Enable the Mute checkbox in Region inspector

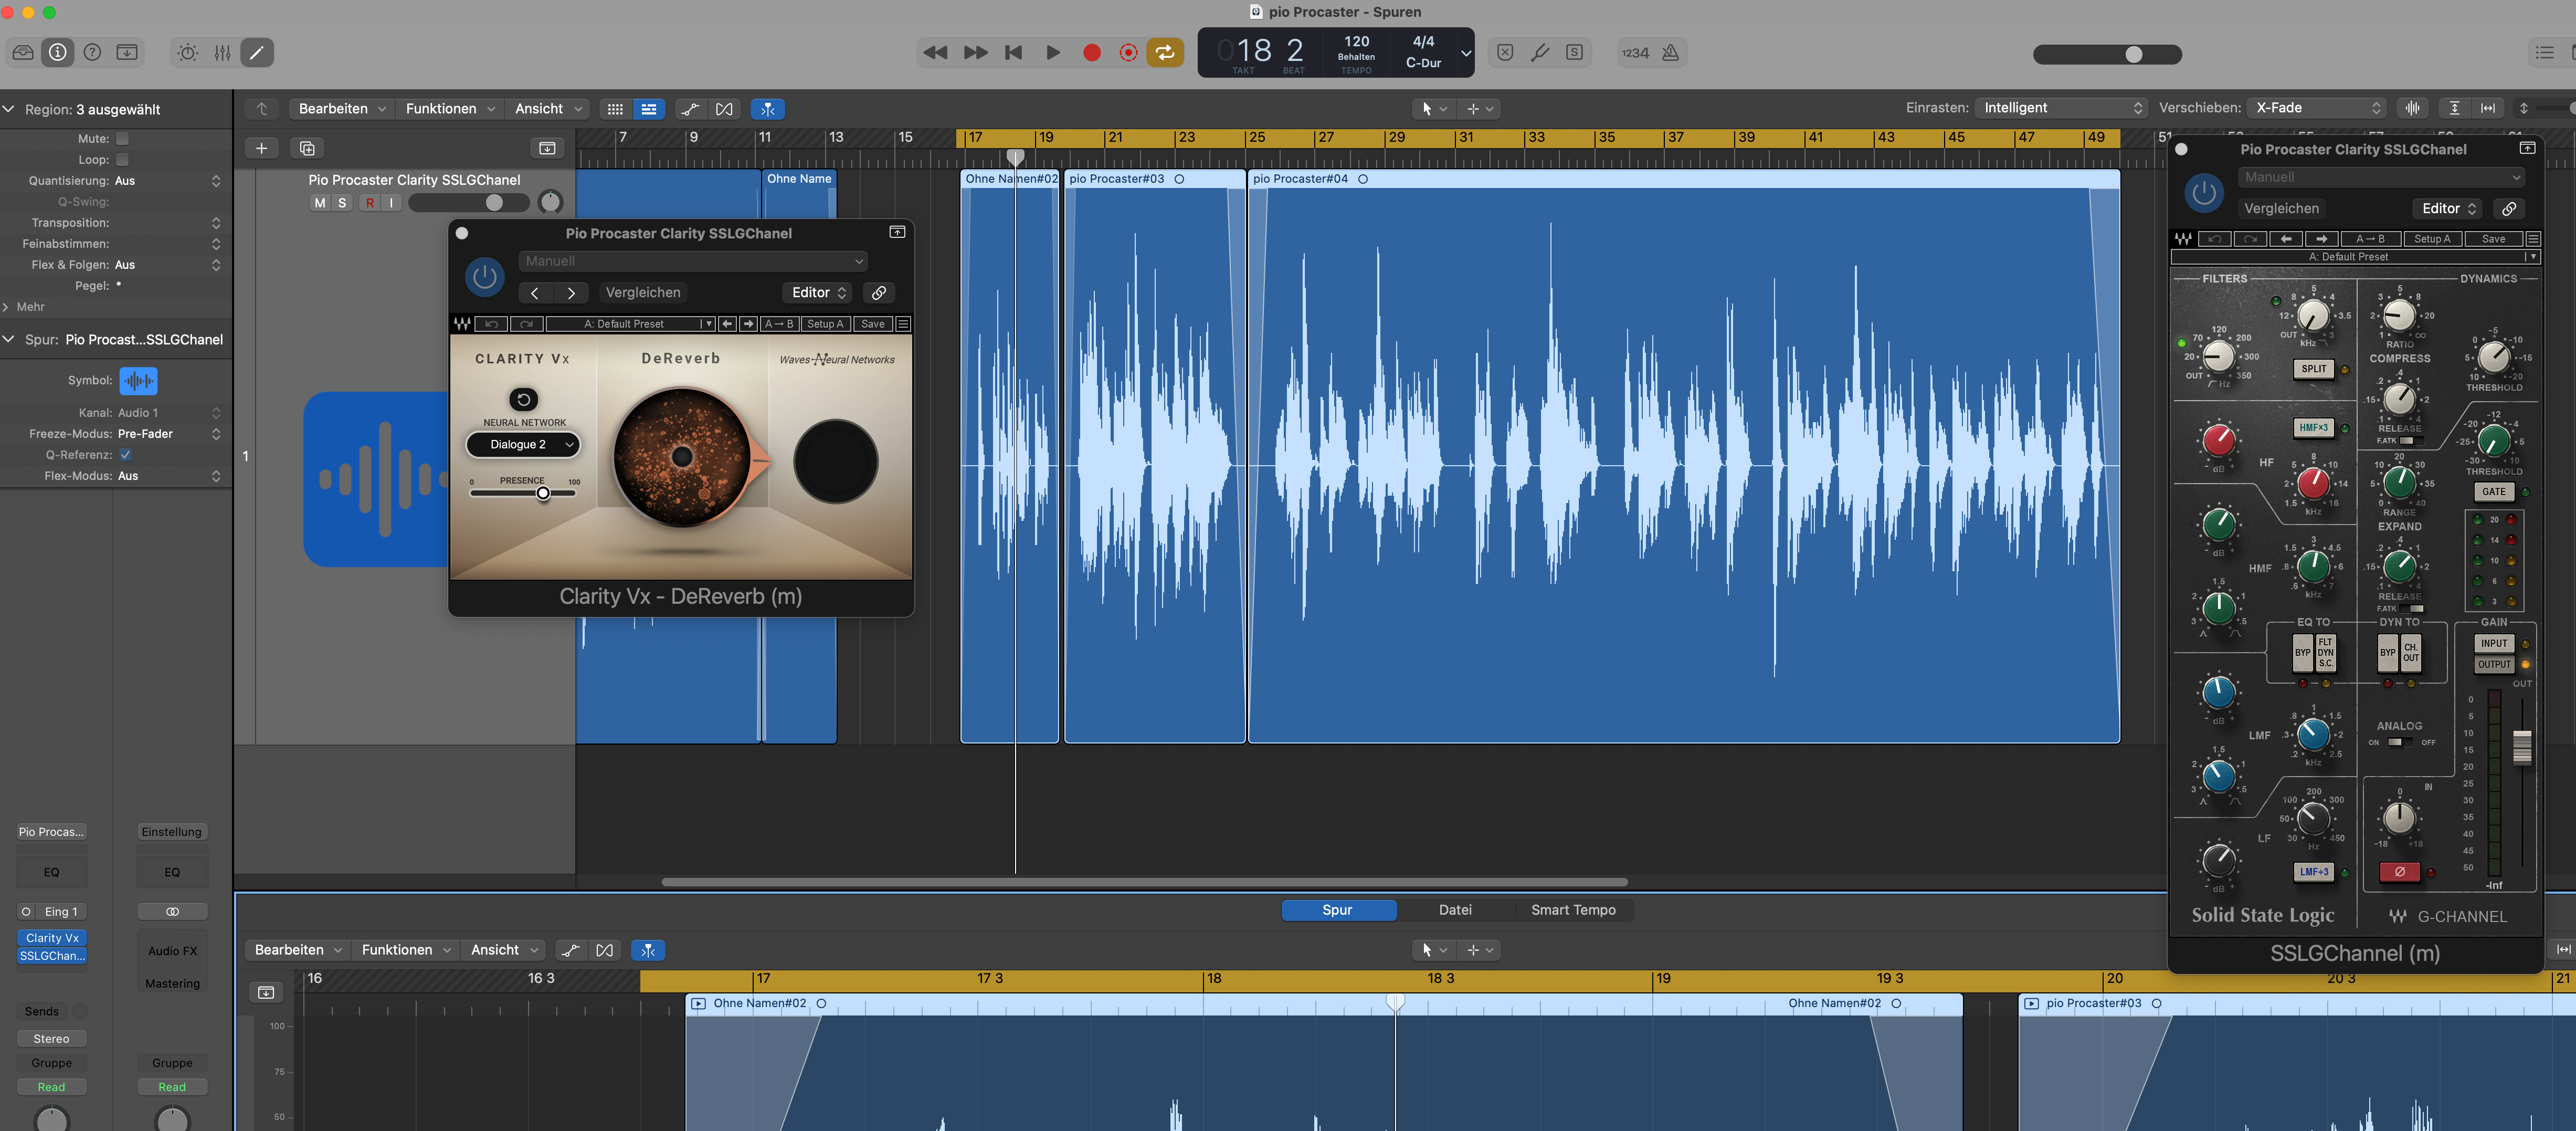coord(122,139)
